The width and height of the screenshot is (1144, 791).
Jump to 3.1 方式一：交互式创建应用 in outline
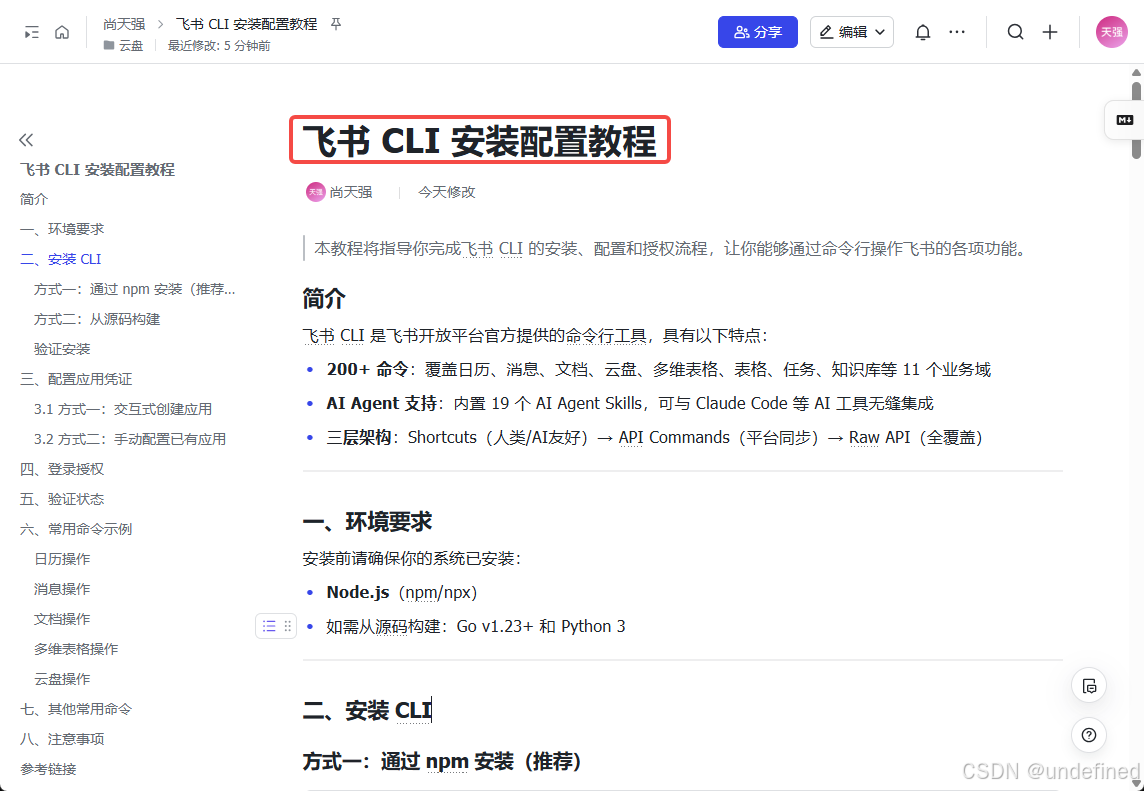(x=123, y=409)
